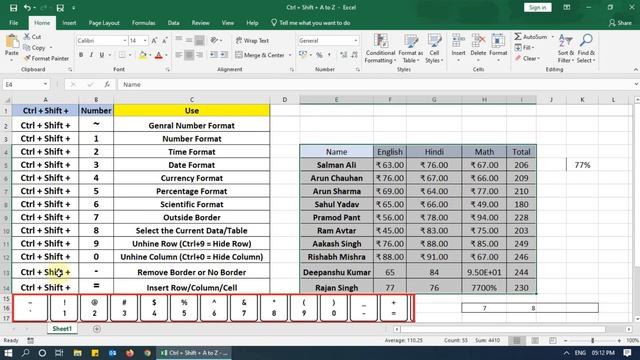The height and width of the screenshot is (360, 640).
Task: Click the Sign in button
Action: 538,7
